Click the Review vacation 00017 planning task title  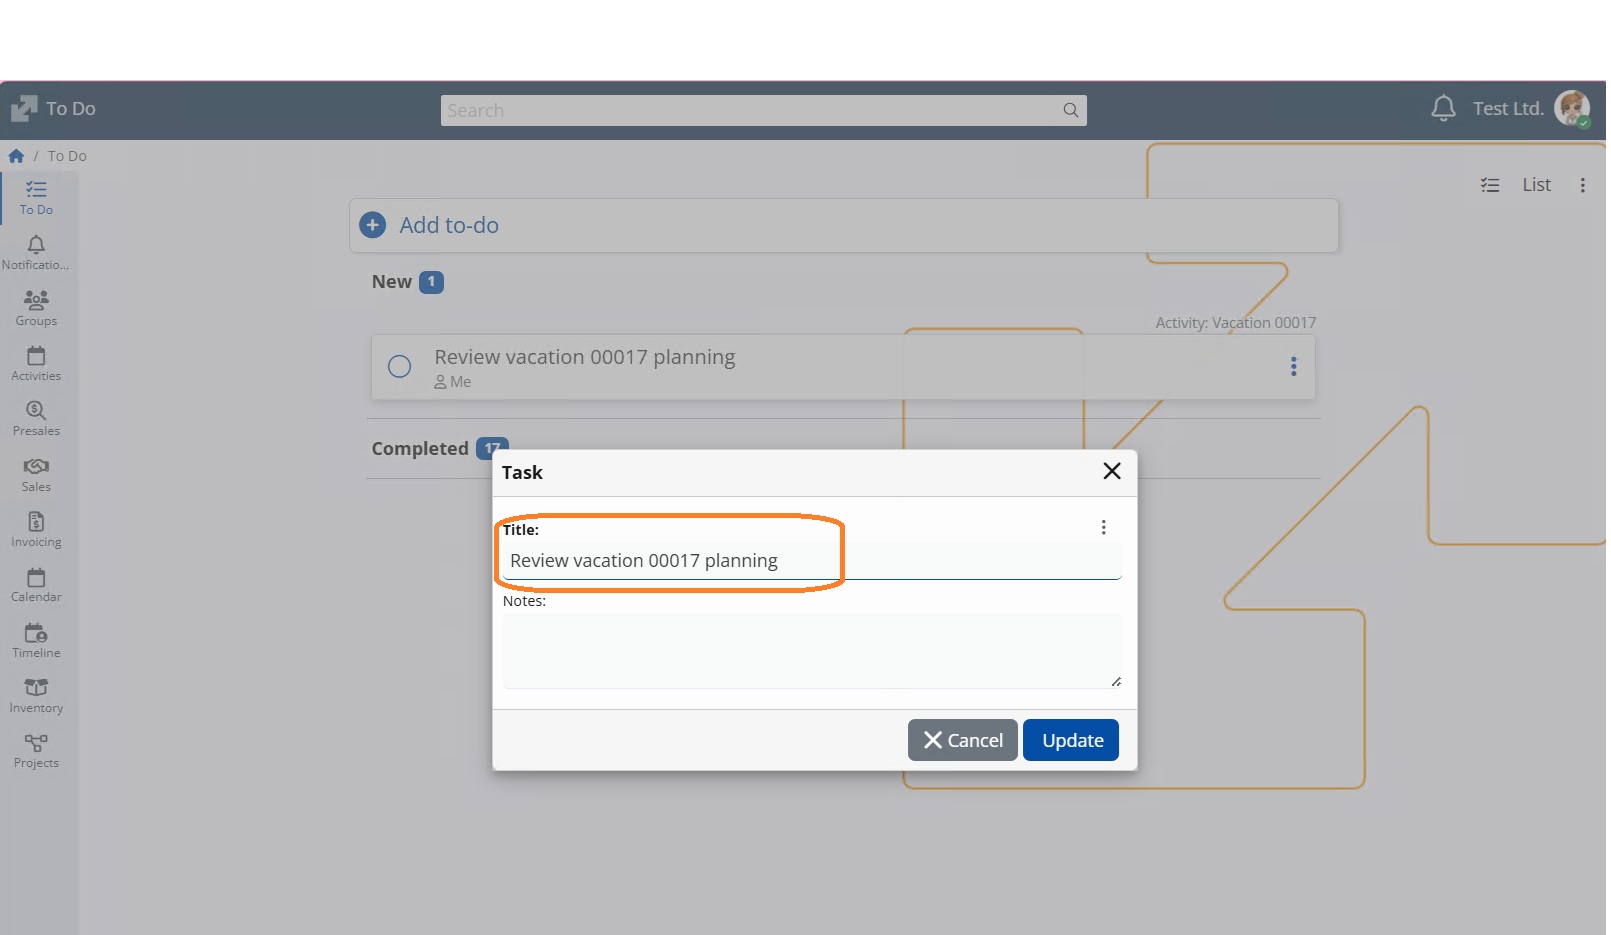click(584, 357)
